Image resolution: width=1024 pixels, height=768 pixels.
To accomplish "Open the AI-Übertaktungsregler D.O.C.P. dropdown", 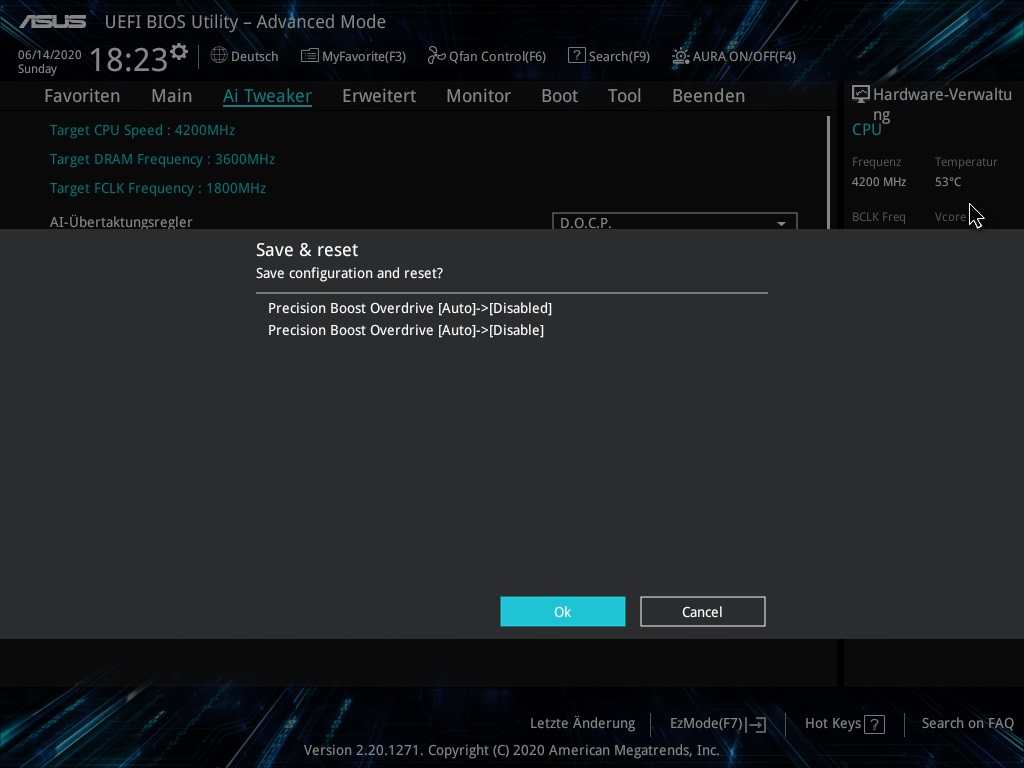I will click(675, 221).
